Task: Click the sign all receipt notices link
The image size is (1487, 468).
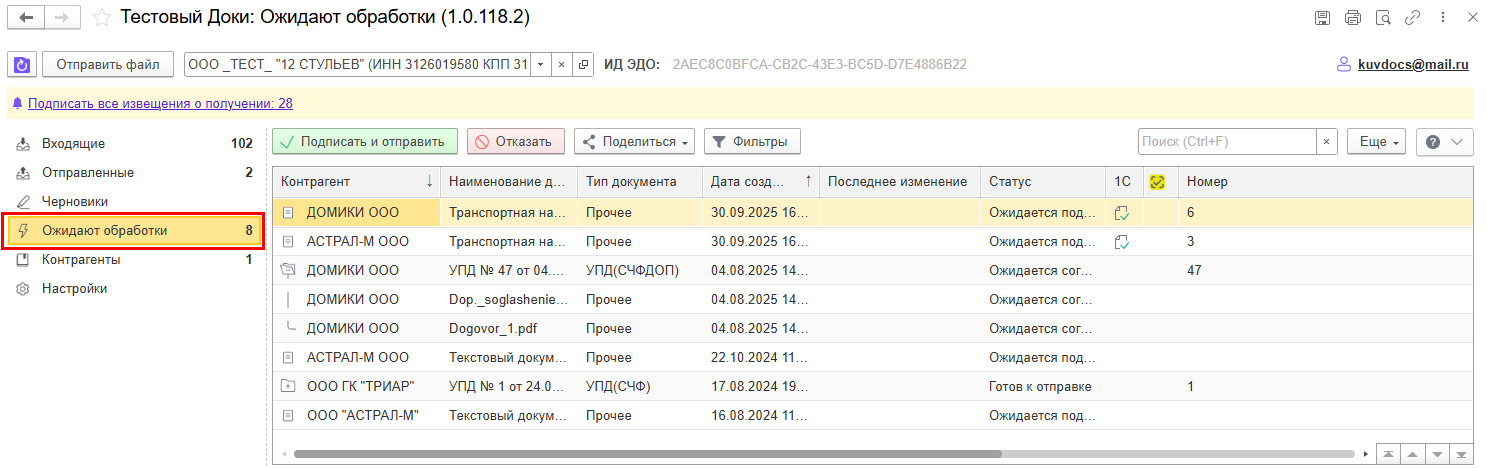Action: tap(160, 103)
